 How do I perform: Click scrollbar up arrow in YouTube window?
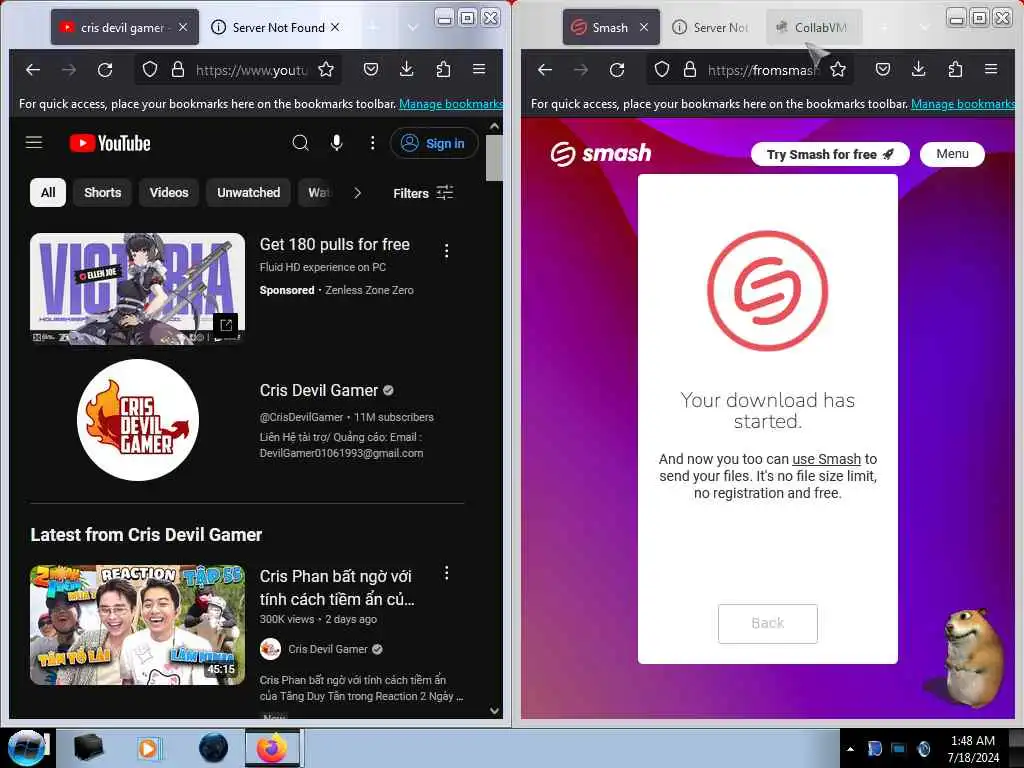click(x=494, y=126)
